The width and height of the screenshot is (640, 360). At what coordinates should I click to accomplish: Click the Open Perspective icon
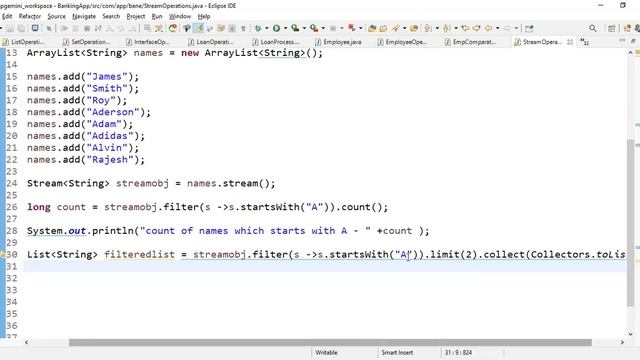(x=611, y=28)
